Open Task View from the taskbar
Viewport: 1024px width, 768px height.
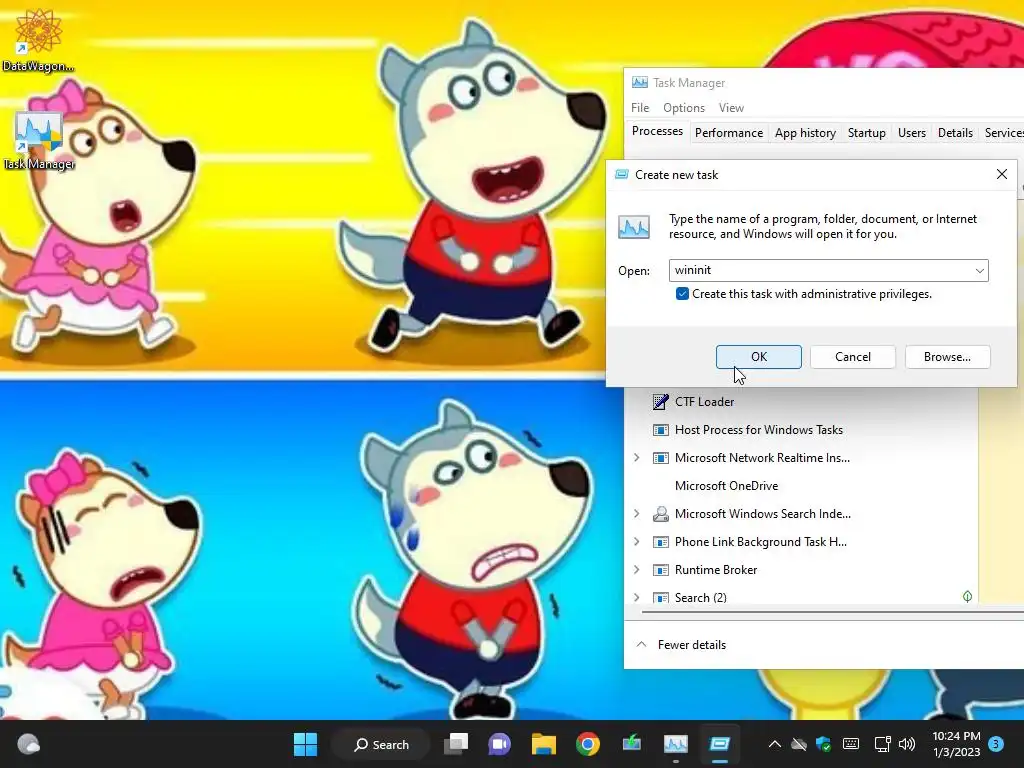pyautogui.click(x=456, y=744)
